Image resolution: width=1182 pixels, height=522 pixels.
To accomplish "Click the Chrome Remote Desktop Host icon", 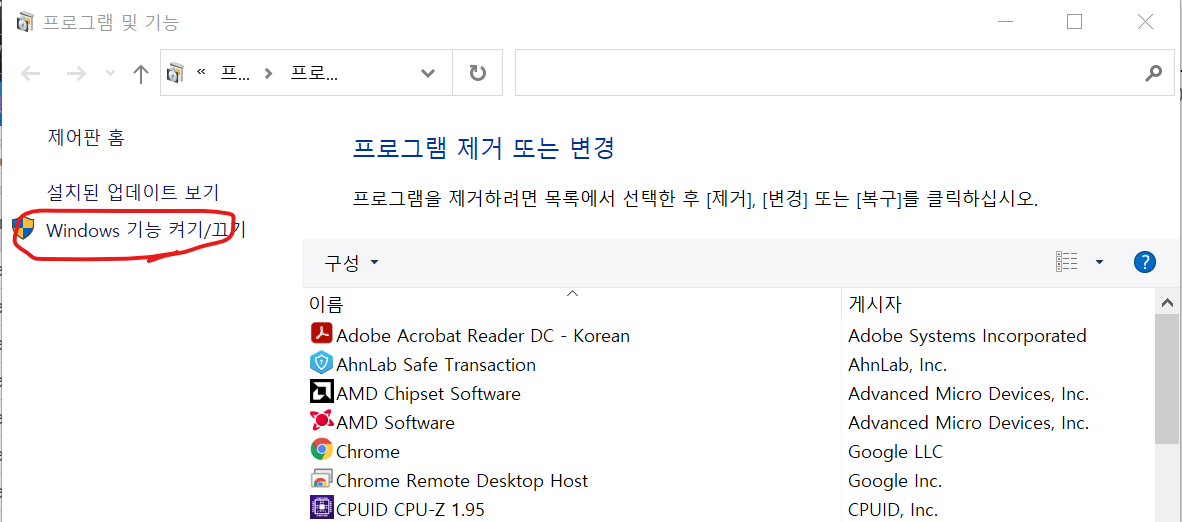I will point(322,479).
